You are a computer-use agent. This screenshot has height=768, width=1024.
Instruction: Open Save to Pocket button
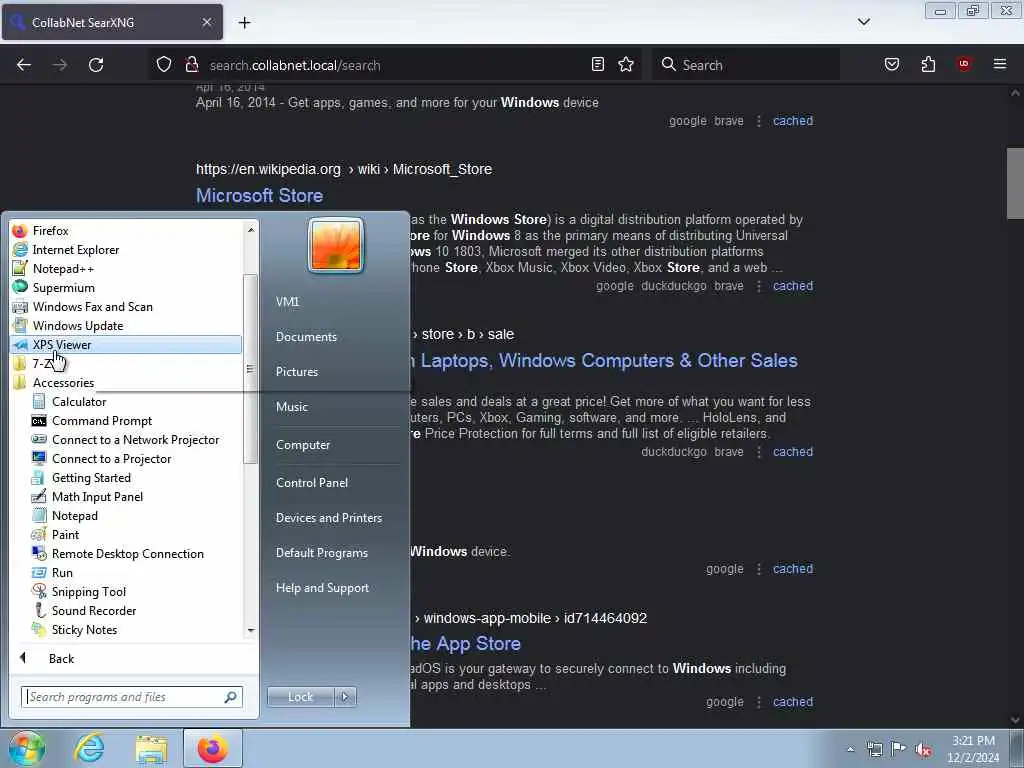pos(891,64)
